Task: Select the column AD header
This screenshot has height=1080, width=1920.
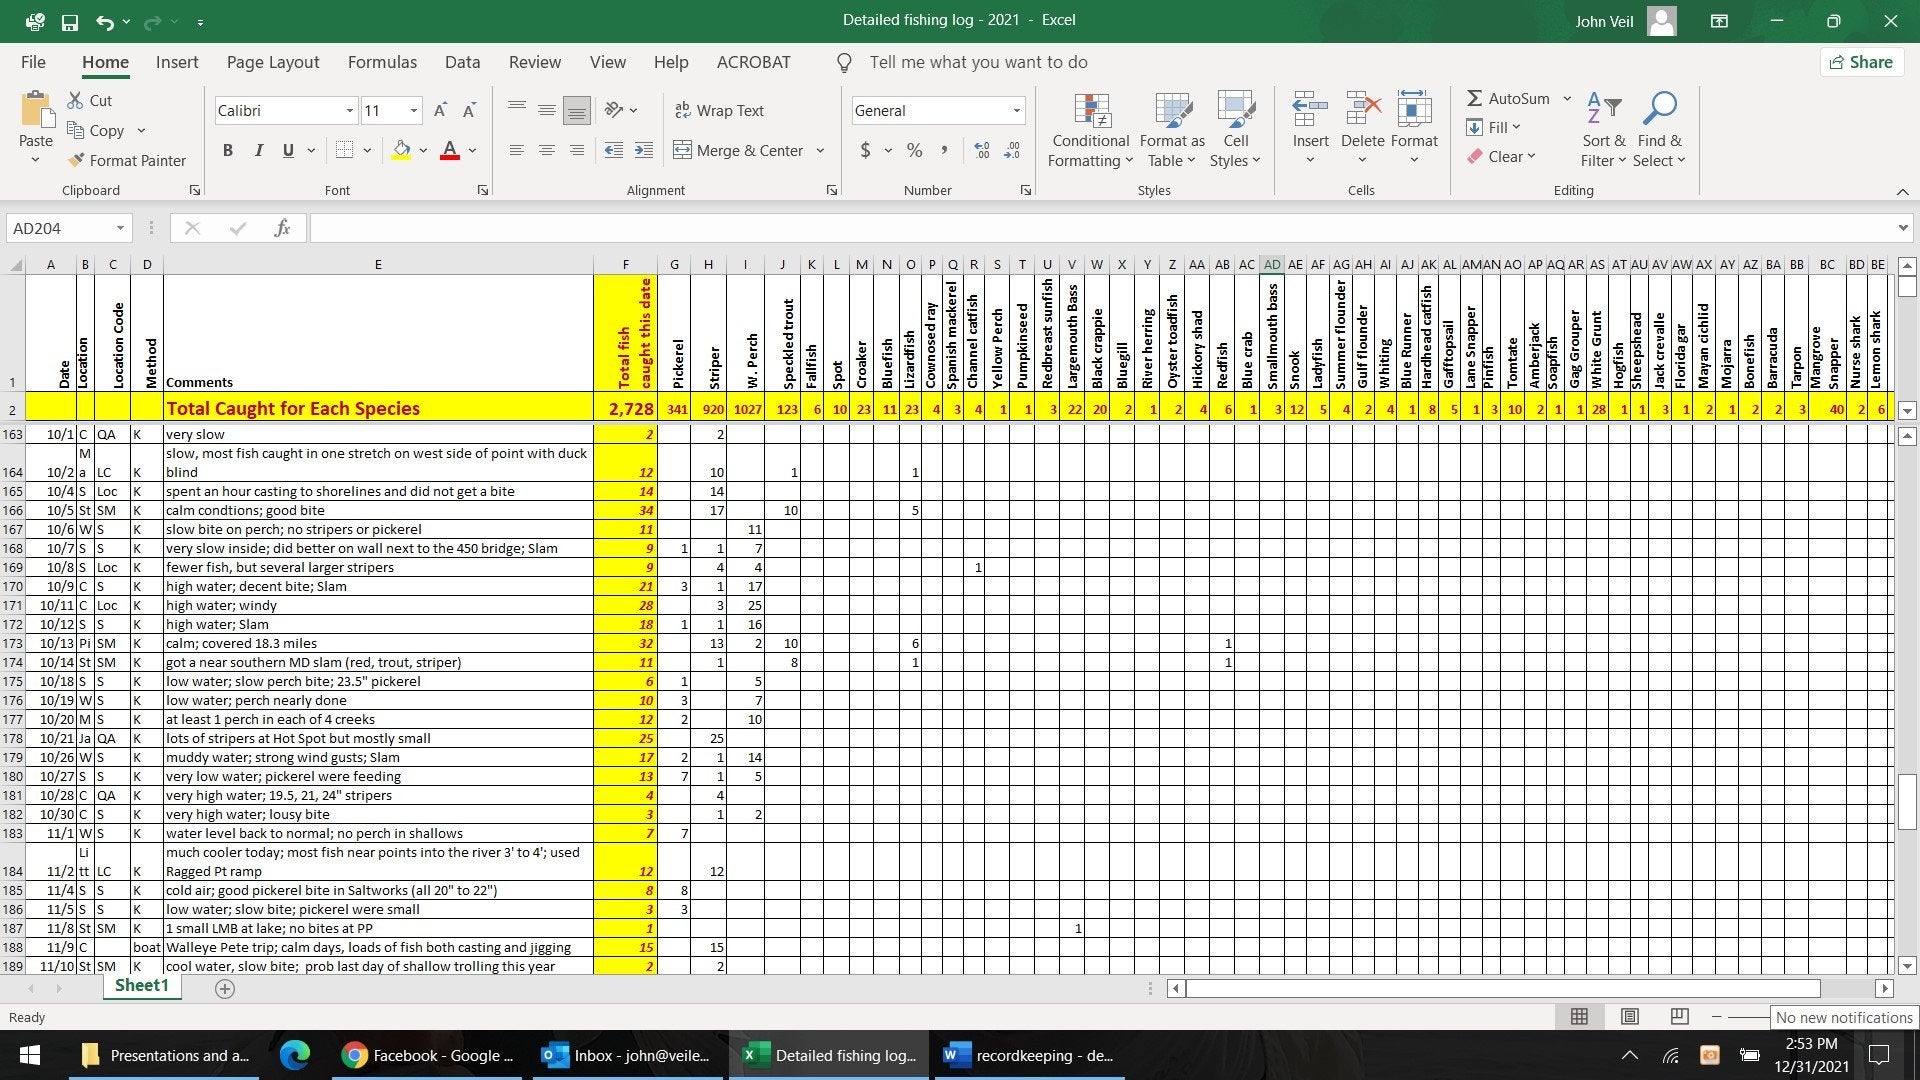Action: tap(1271, 265)
